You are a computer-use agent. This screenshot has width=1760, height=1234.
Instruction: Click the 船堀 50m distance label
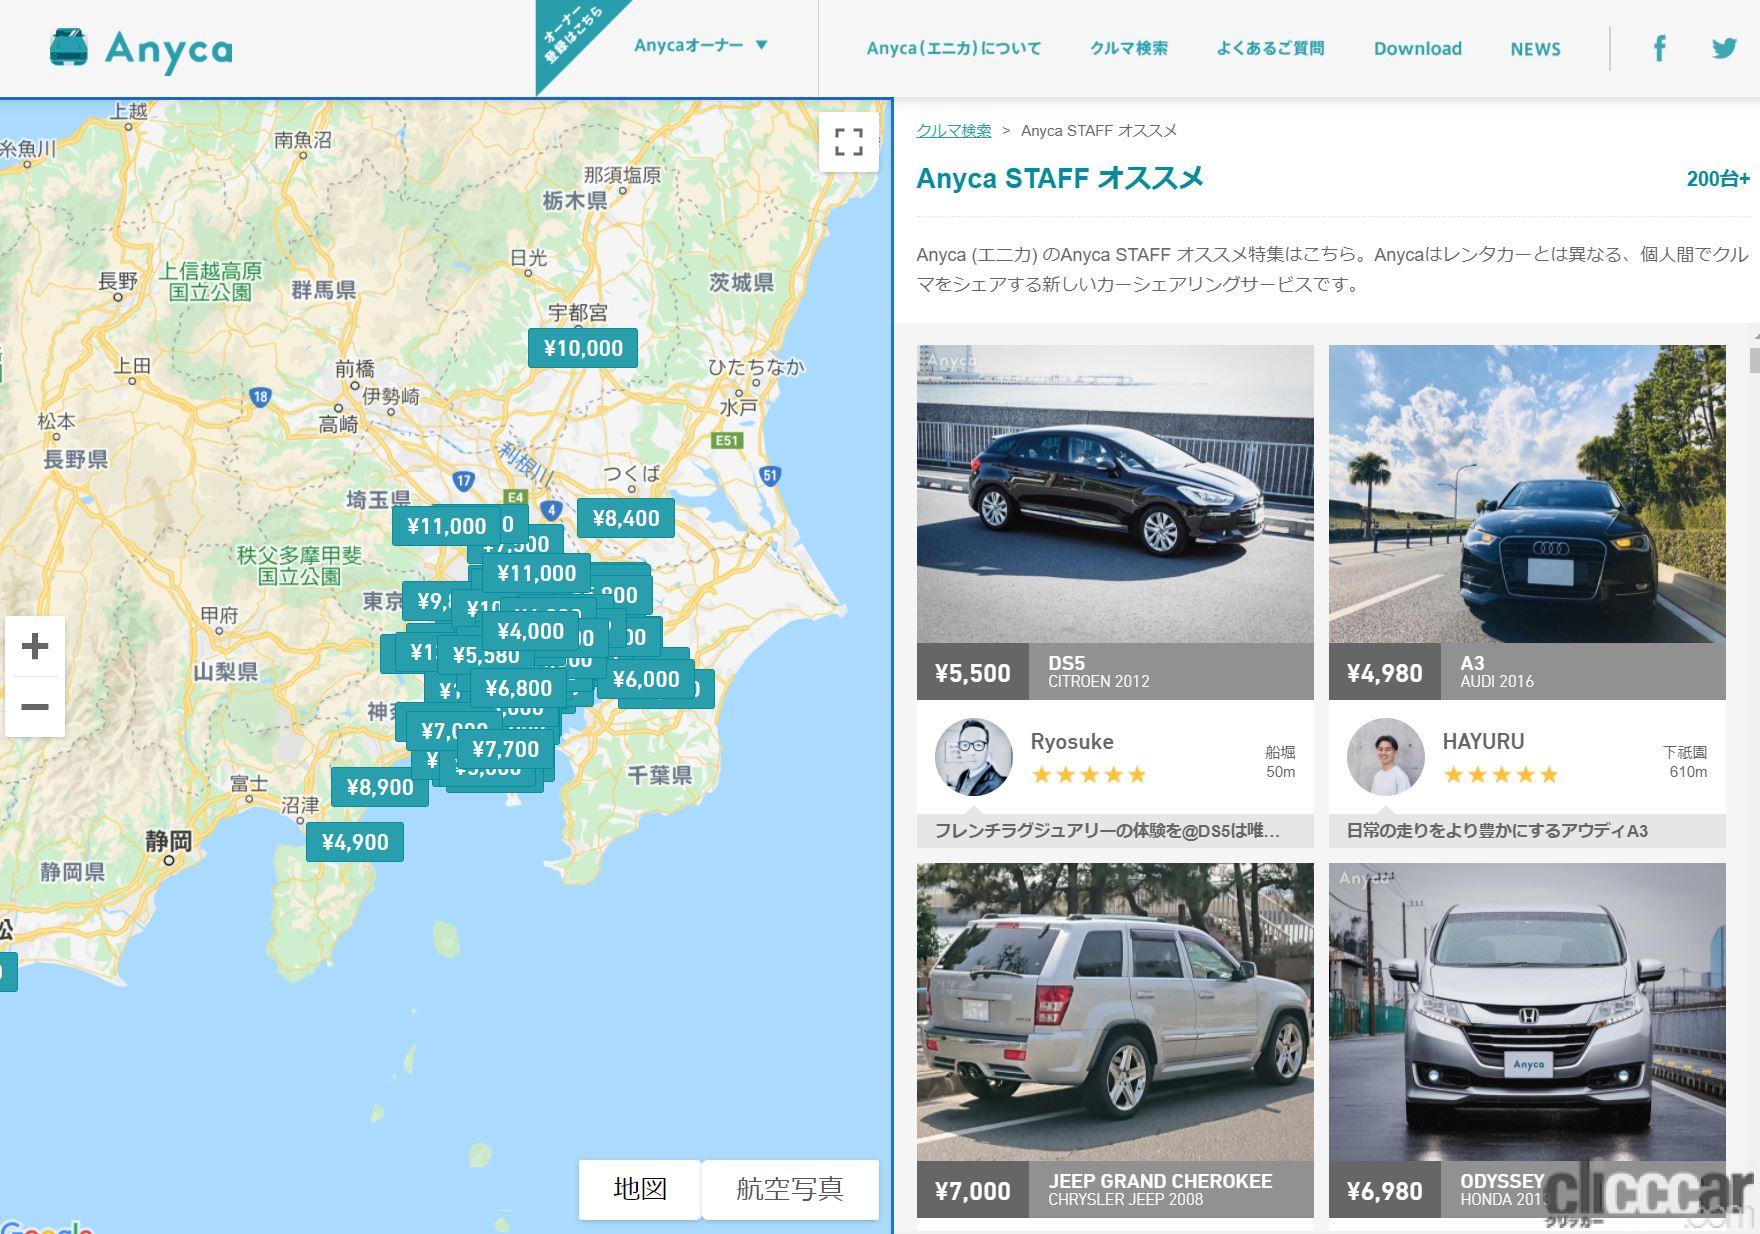[1280, 761]
